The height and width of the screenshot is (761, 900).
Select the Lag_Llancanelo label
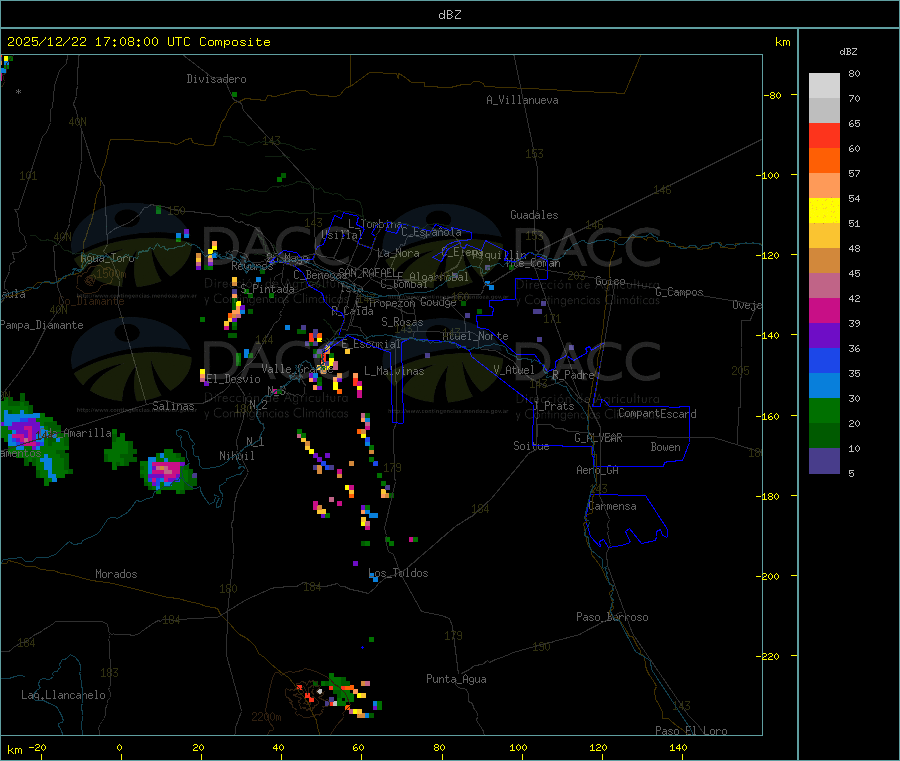(x=64, y=694)
